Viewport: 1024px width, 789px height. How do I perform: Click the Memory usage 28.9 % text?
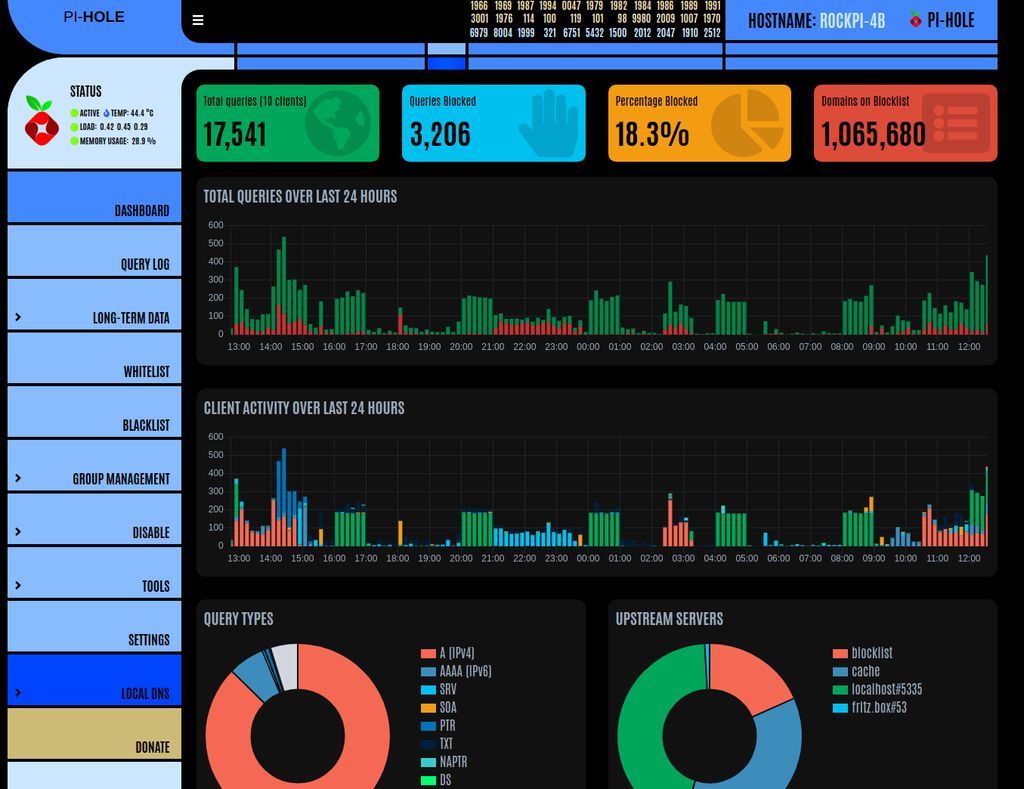pyautogui.click(x=118, y=141)
